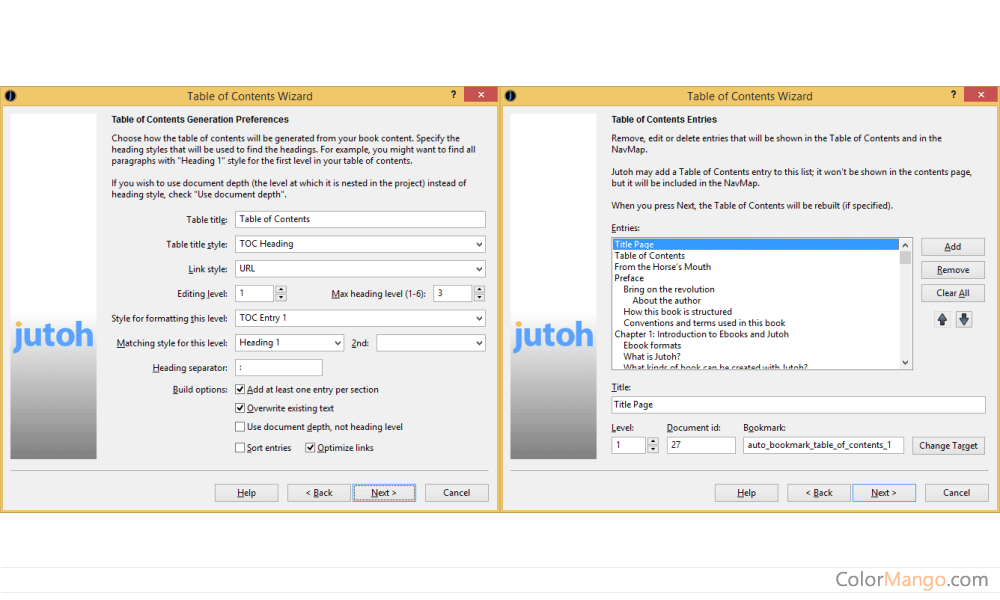This screenshot has width=1000, height=600.
Task: Move selected entry up with the arrow icon
Action: click(942, 319)
